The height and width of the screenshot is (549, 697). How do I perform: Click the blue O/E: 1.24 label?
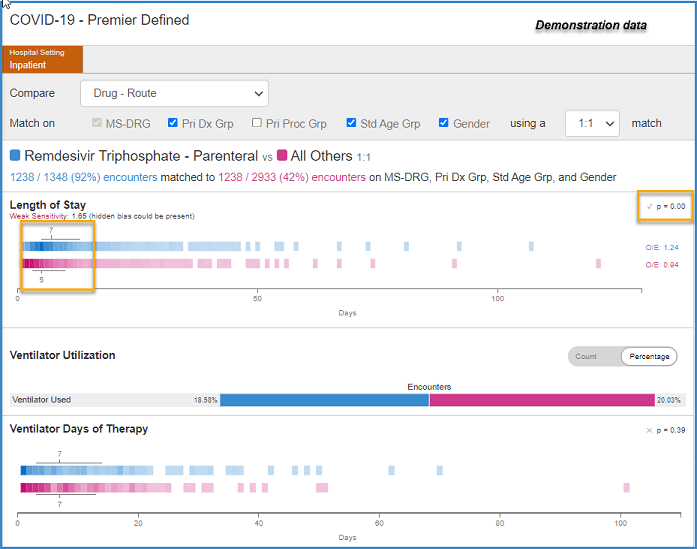tap(662, 248)
